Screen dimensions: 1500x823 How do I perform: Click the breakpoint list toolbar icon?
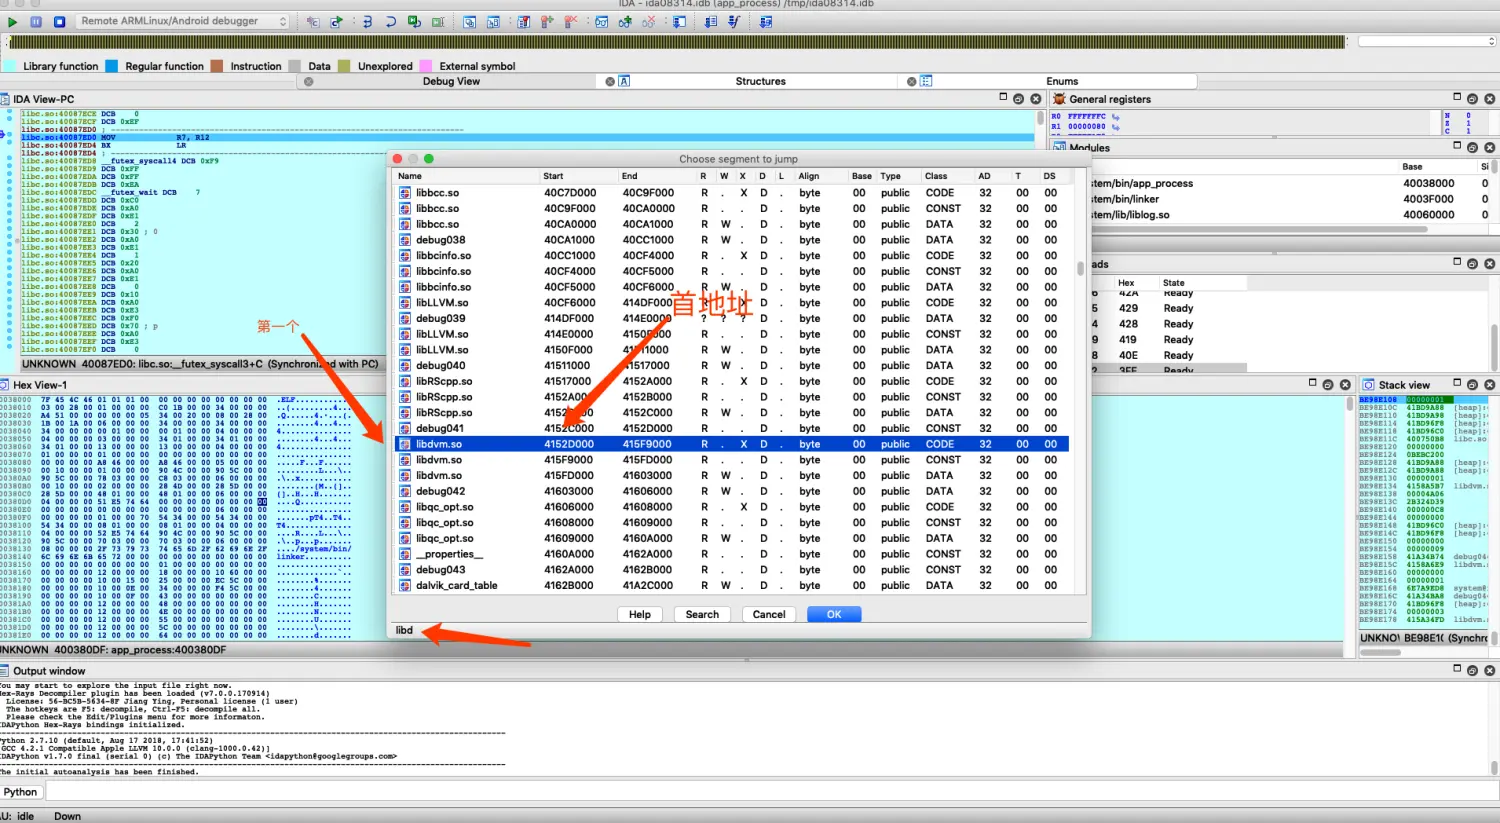click(523, 21)
